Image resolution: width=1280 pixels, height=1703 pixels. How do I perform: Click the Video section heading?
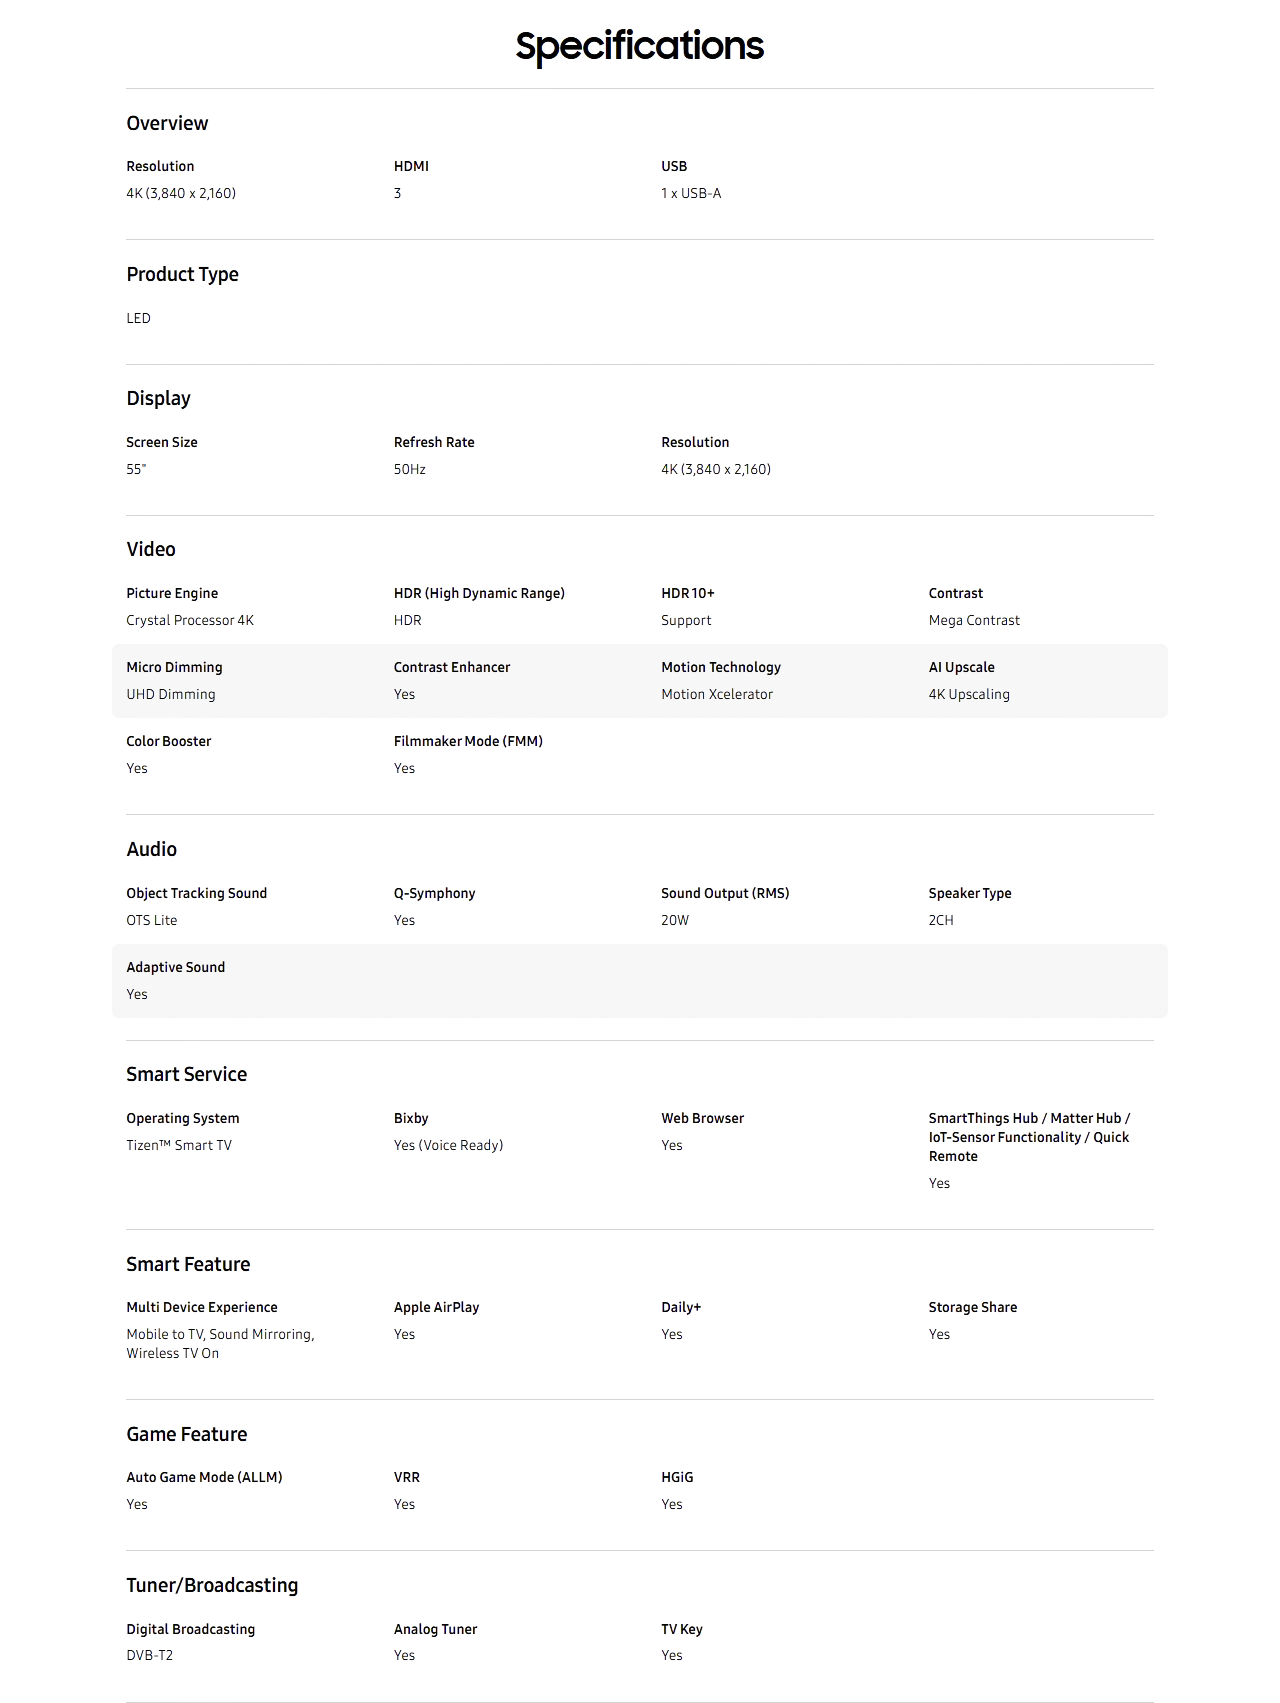click(151, 549)
